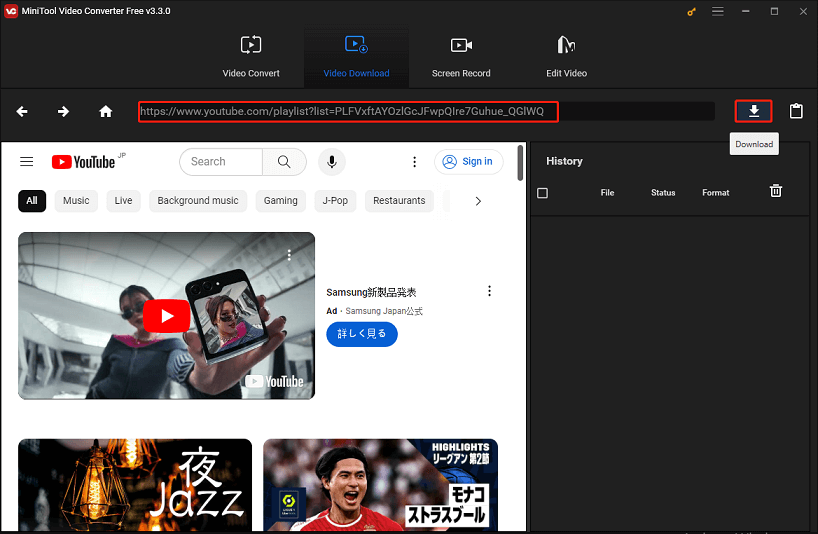This screenshot has height=534, width=818.
Task: Open the YouTube guide menu icon
Action: pos(27,162)
